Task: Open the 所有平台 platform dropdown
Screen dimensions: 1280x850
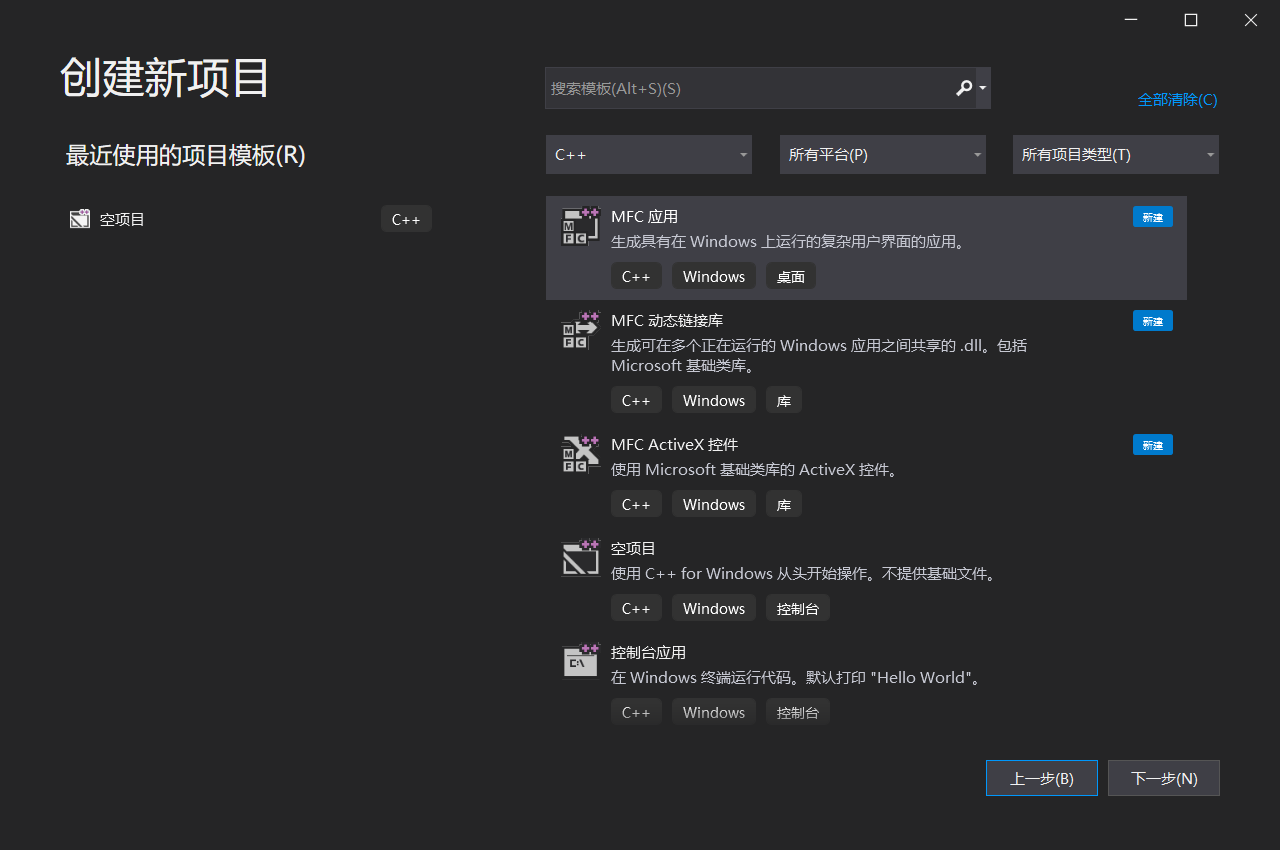Action: click(x=882, y=154)
